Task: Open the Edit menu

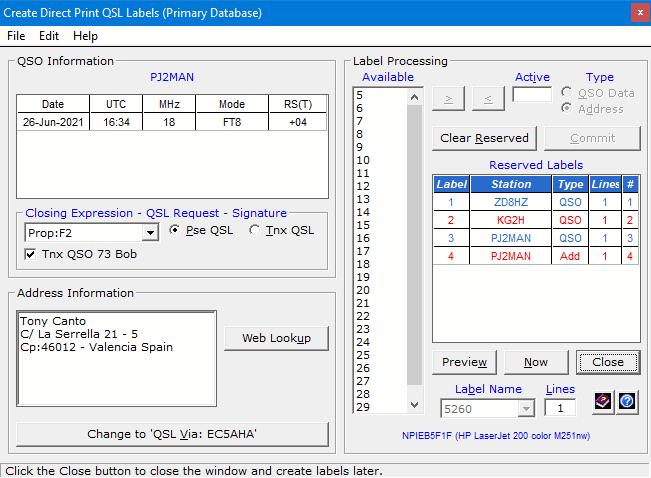Action: (x=49, y=36)
